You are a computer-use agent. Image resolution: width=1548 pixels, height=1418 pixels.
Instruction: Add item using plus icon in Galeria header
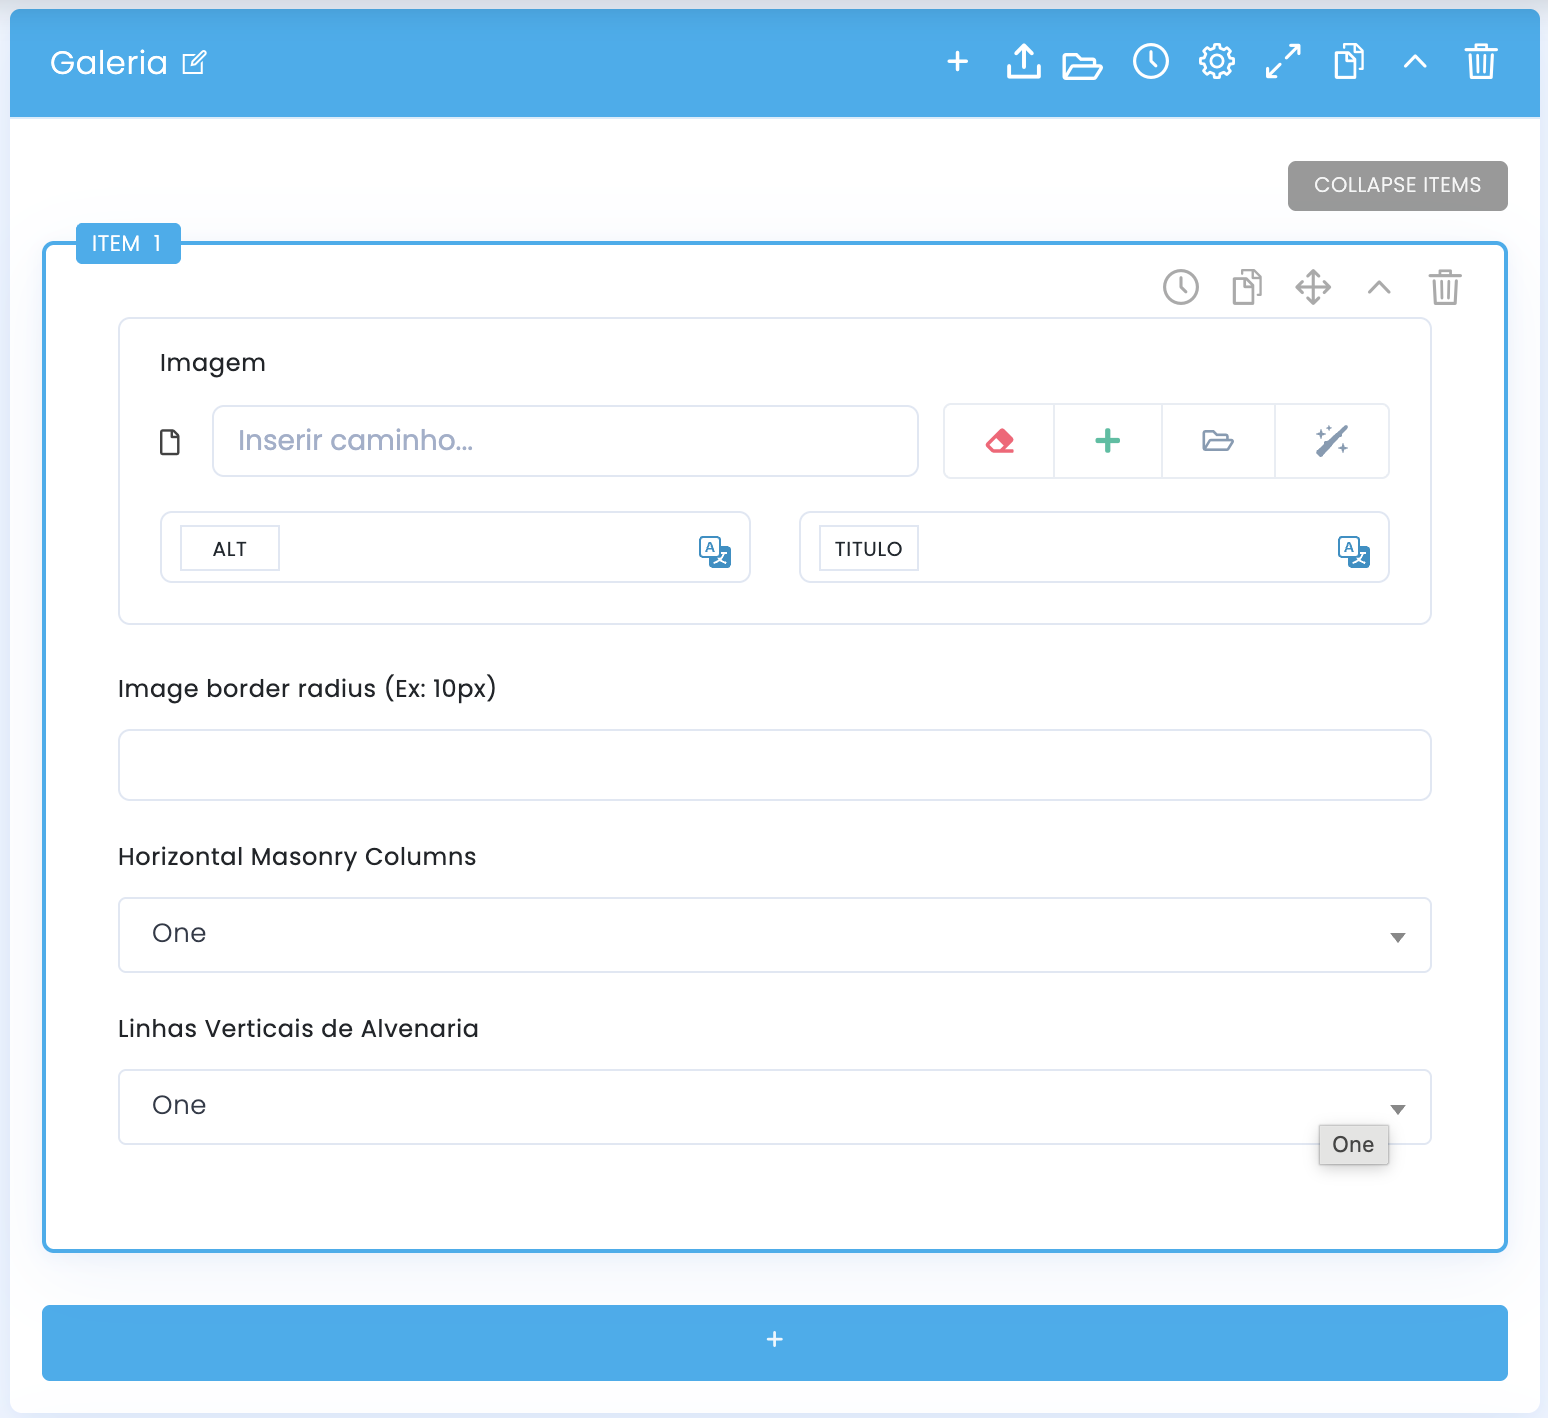957,62
